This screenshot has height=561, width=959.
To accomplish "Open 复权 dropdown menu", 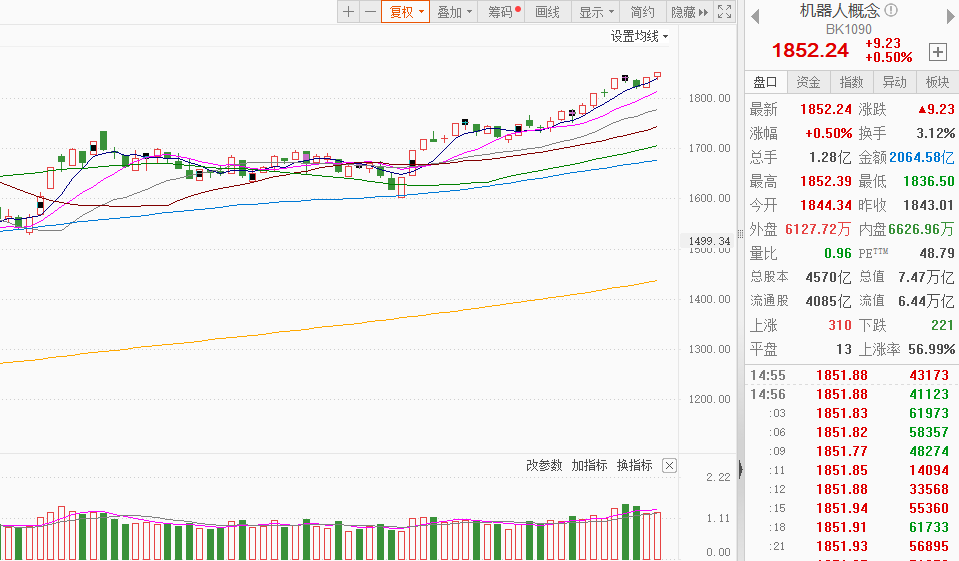I will (407, 12).
